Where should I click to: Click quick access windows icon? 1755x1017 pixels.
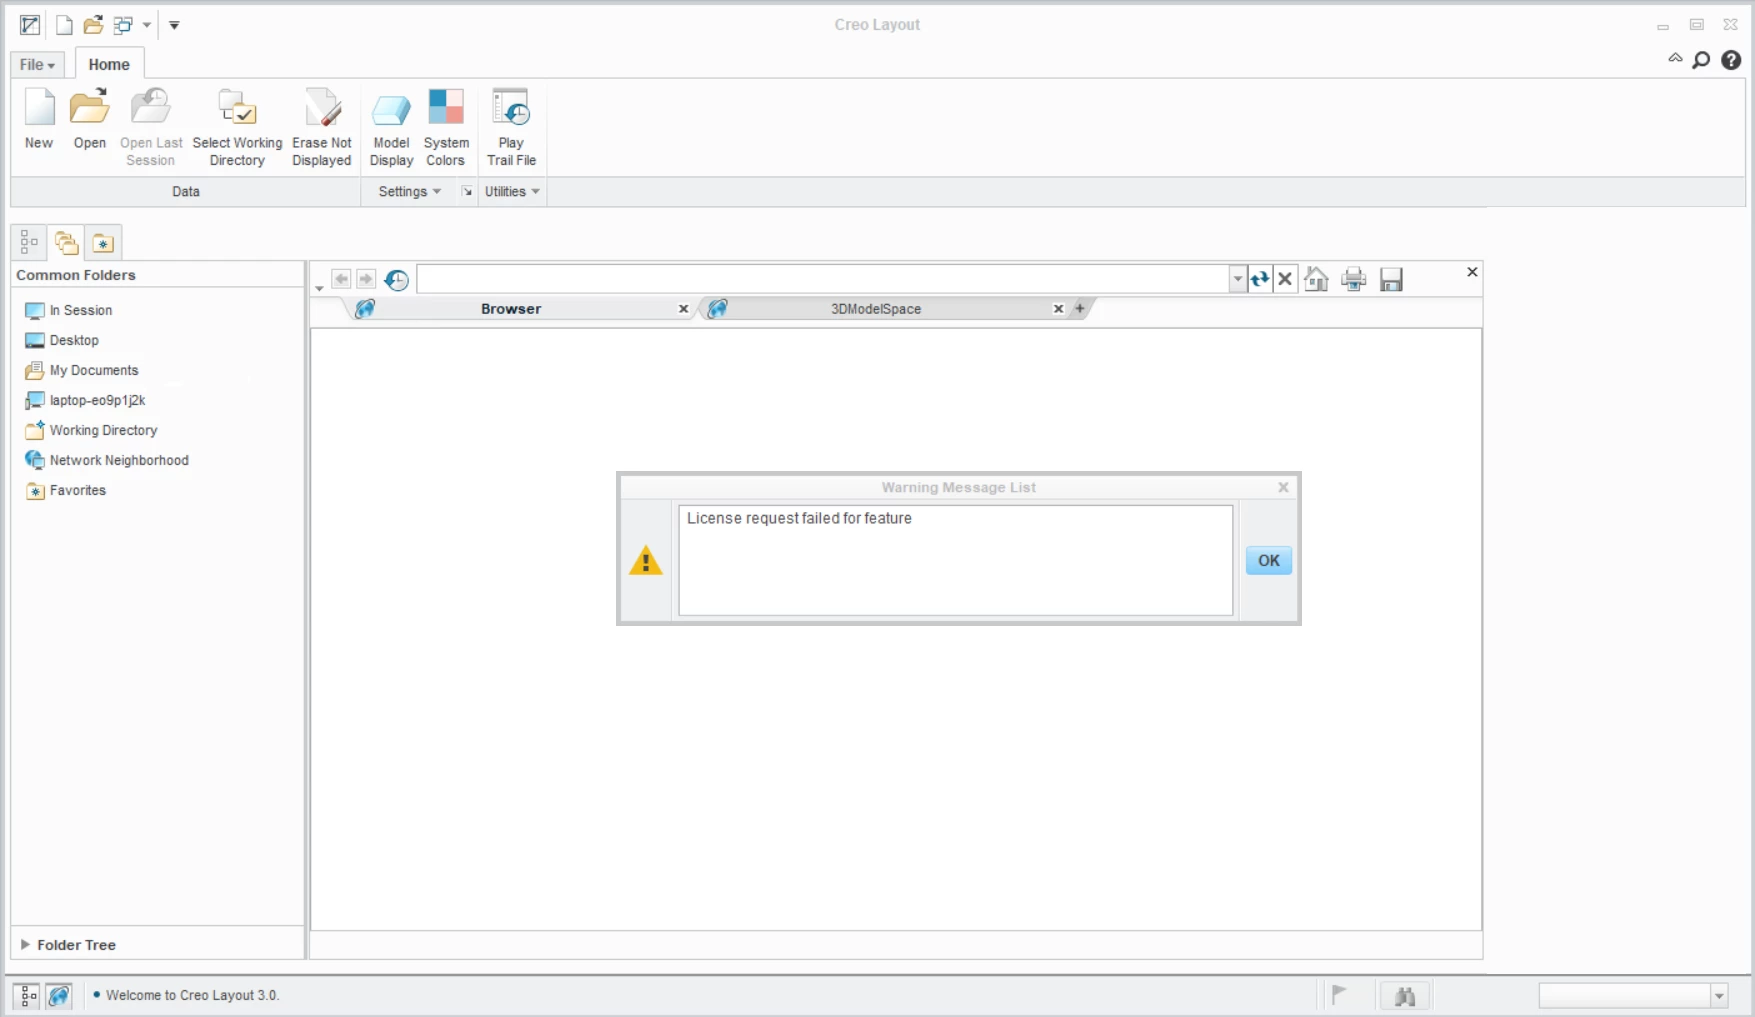tap(124, 25)
